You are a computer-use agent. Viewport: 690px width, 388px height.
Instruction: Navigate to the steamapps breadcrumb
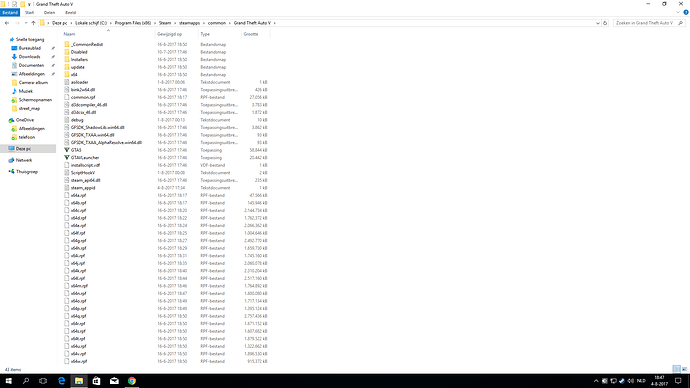pyautogui.click(x=189, y=23)
